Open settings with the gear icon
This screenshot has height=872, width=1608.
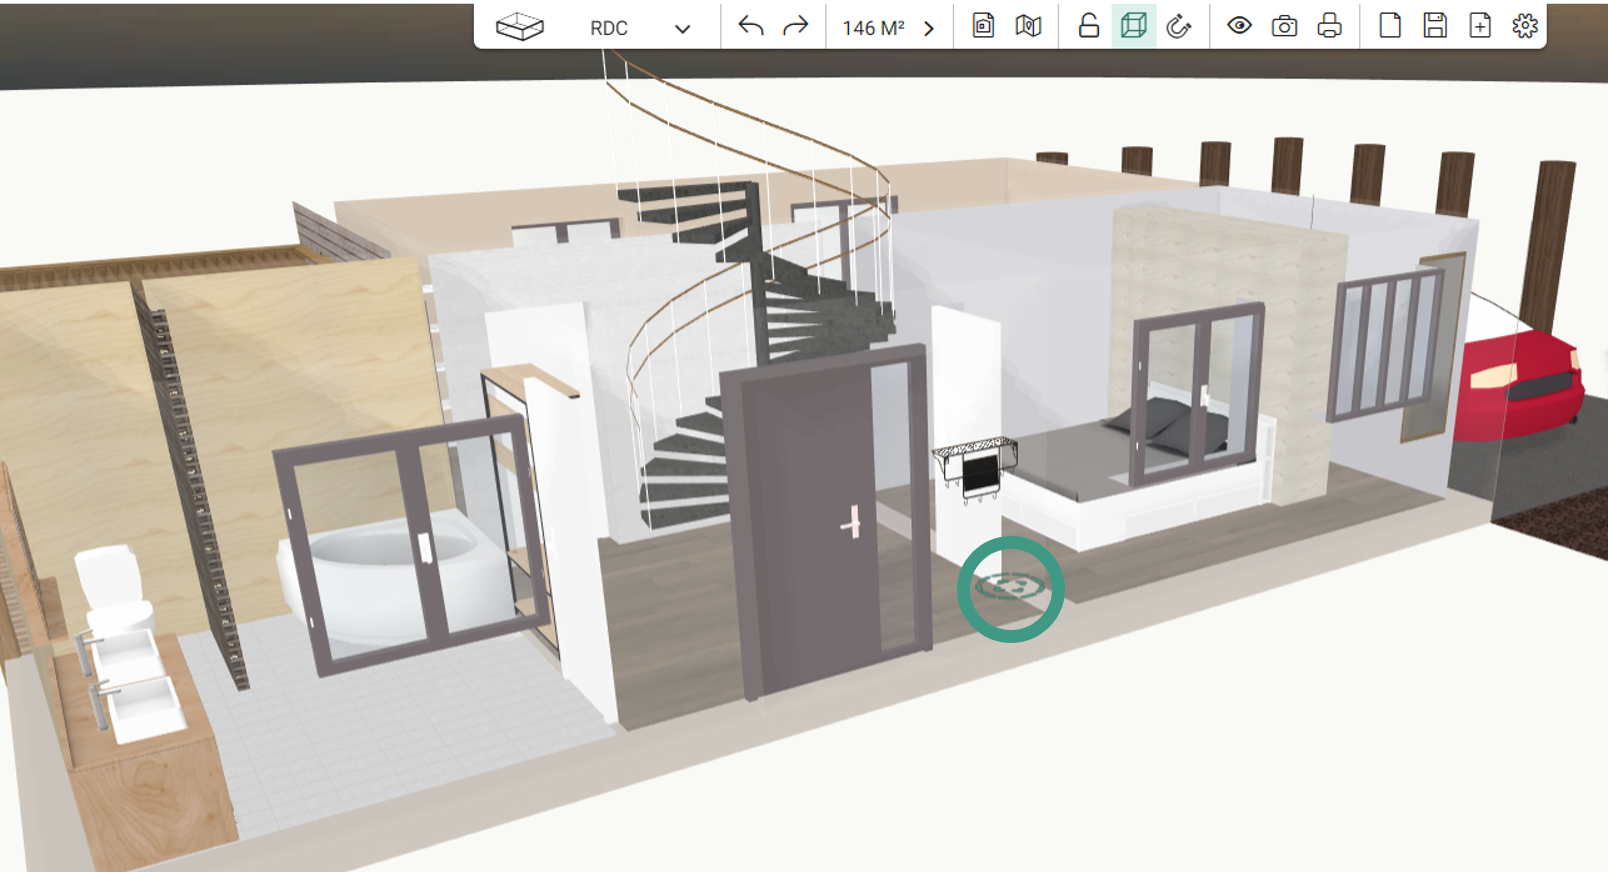coord(1525,26)
